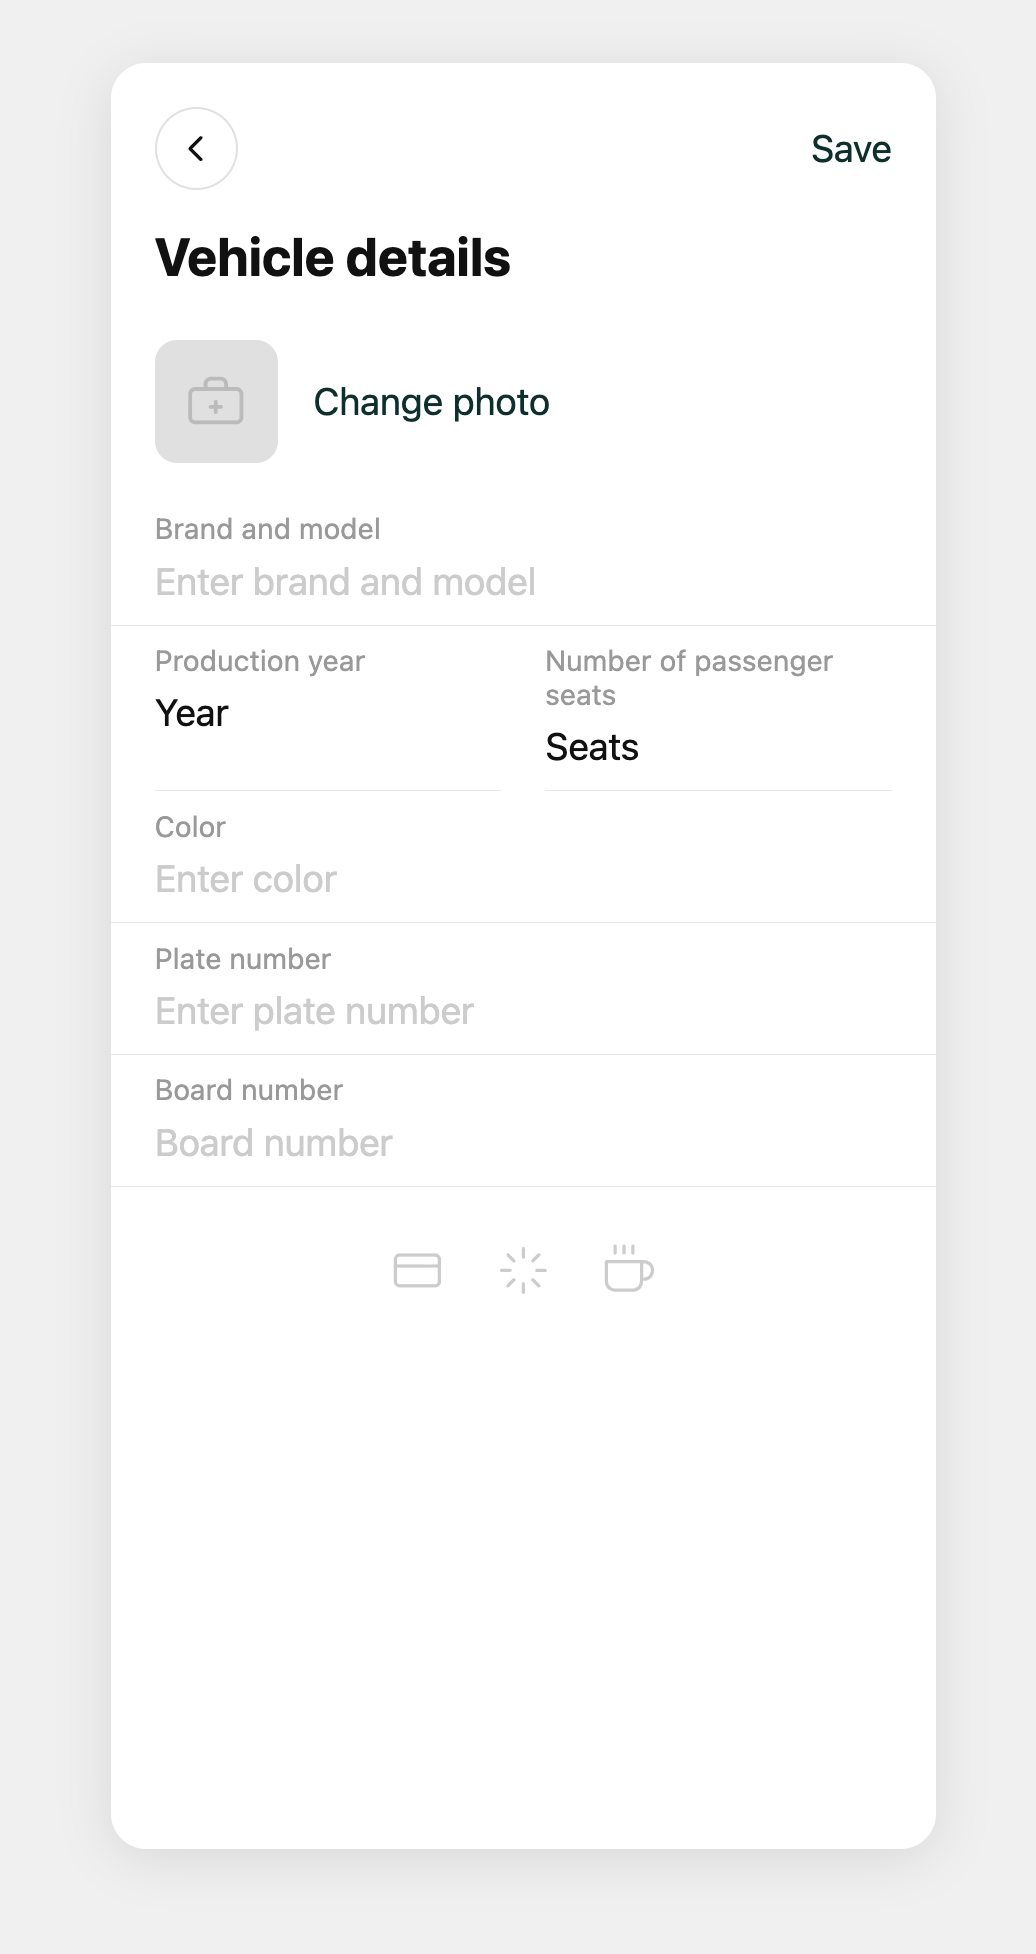
Task: Click the Number of passenger seats label
Action: click(689, 678)
